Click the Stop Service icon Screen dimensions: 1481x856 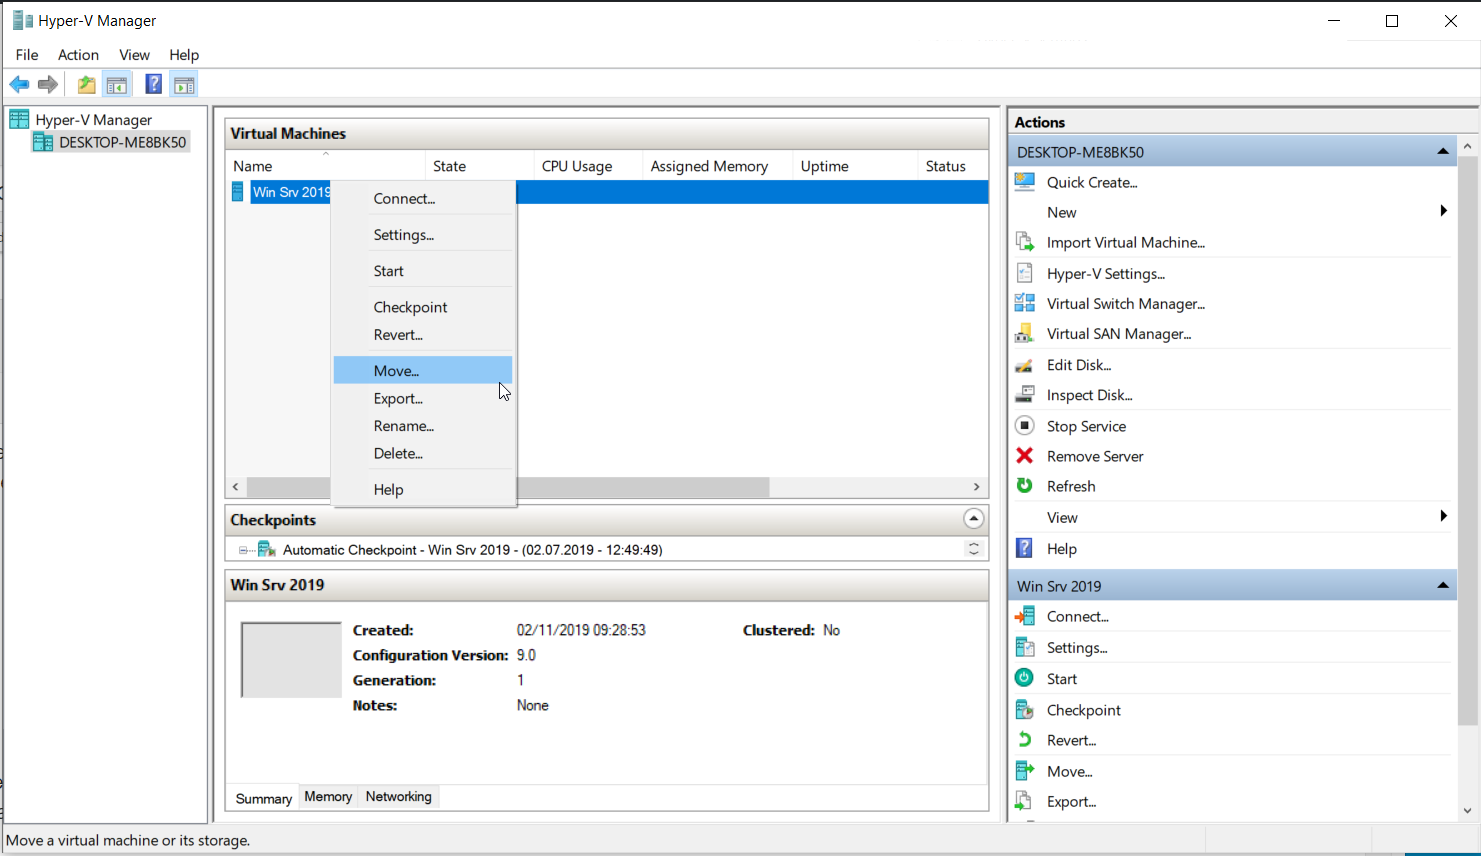pos(1025,426)
